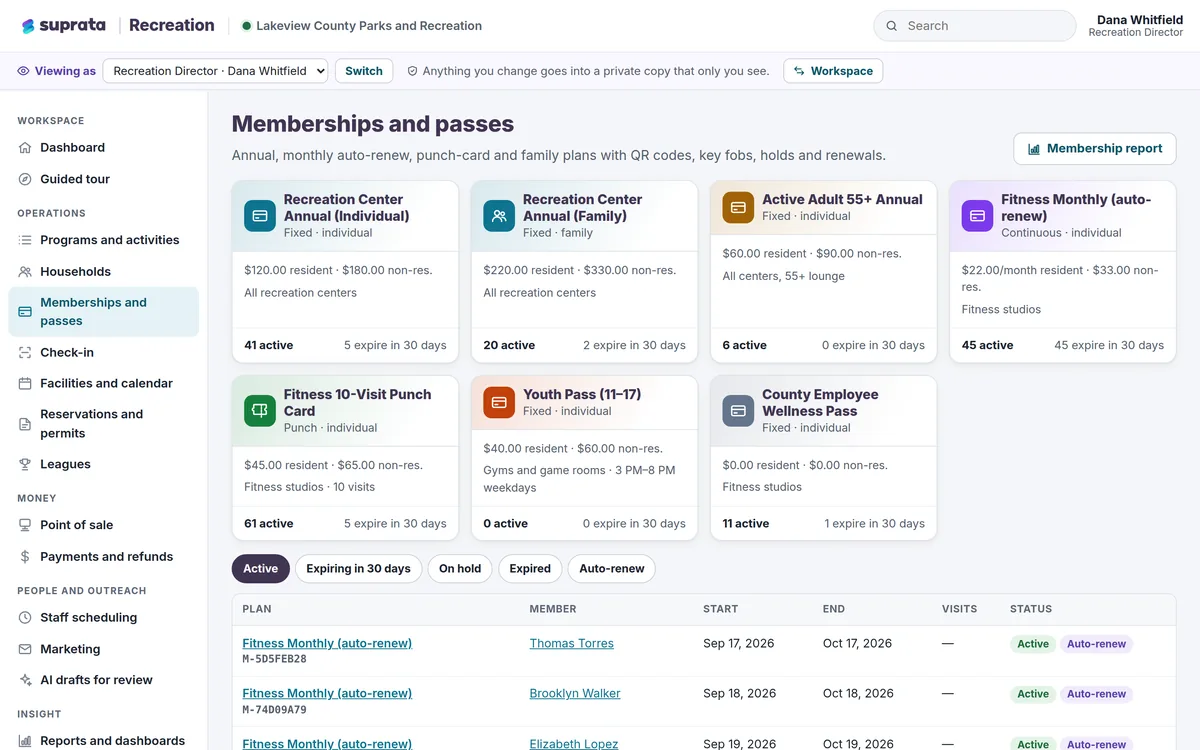This screenshot has height=750, width=1200.
Task: Click the AI drafts sparkle icon
Action: click(25, 680)
